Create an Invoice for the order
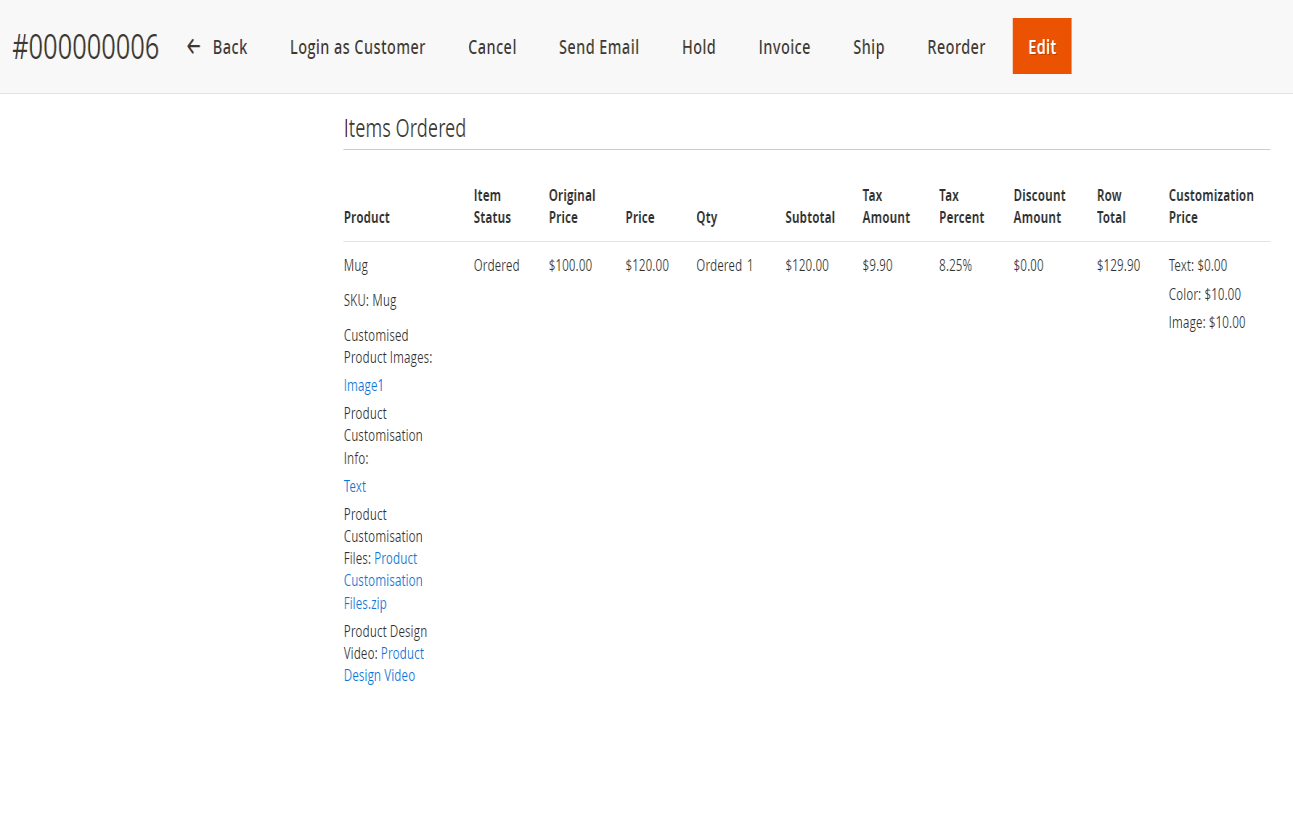The height and width of the screenshot is (817, 1293). click(x=784, y=47)
